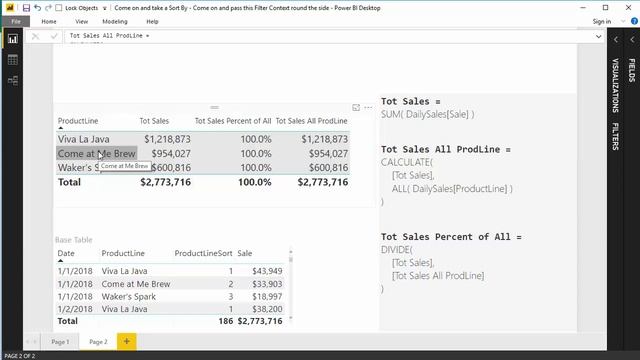Open the FIELDS pane label
The width and height of the screenshot is (640, 360).
[x=631, y=70]
